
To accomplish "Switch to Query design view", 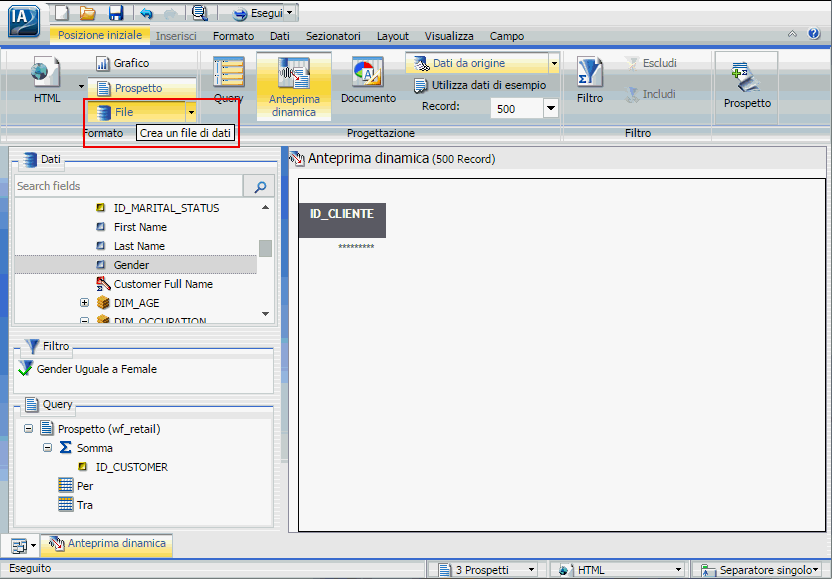I will (229, 81).
